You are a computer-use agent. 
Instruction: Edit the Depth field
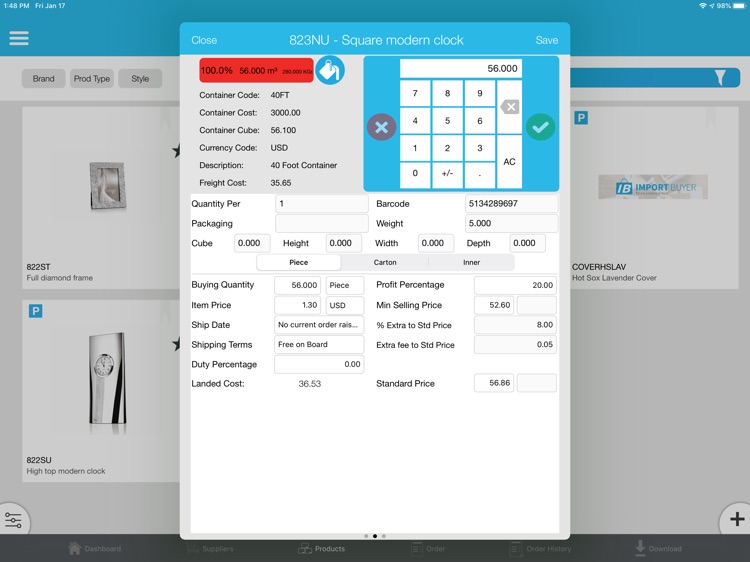coord(528,243)
